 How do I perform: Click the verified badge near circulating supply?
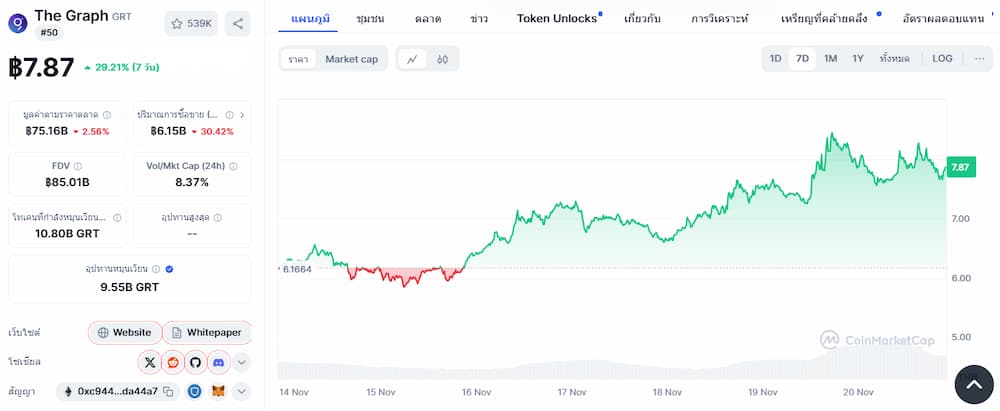point(169,269)
